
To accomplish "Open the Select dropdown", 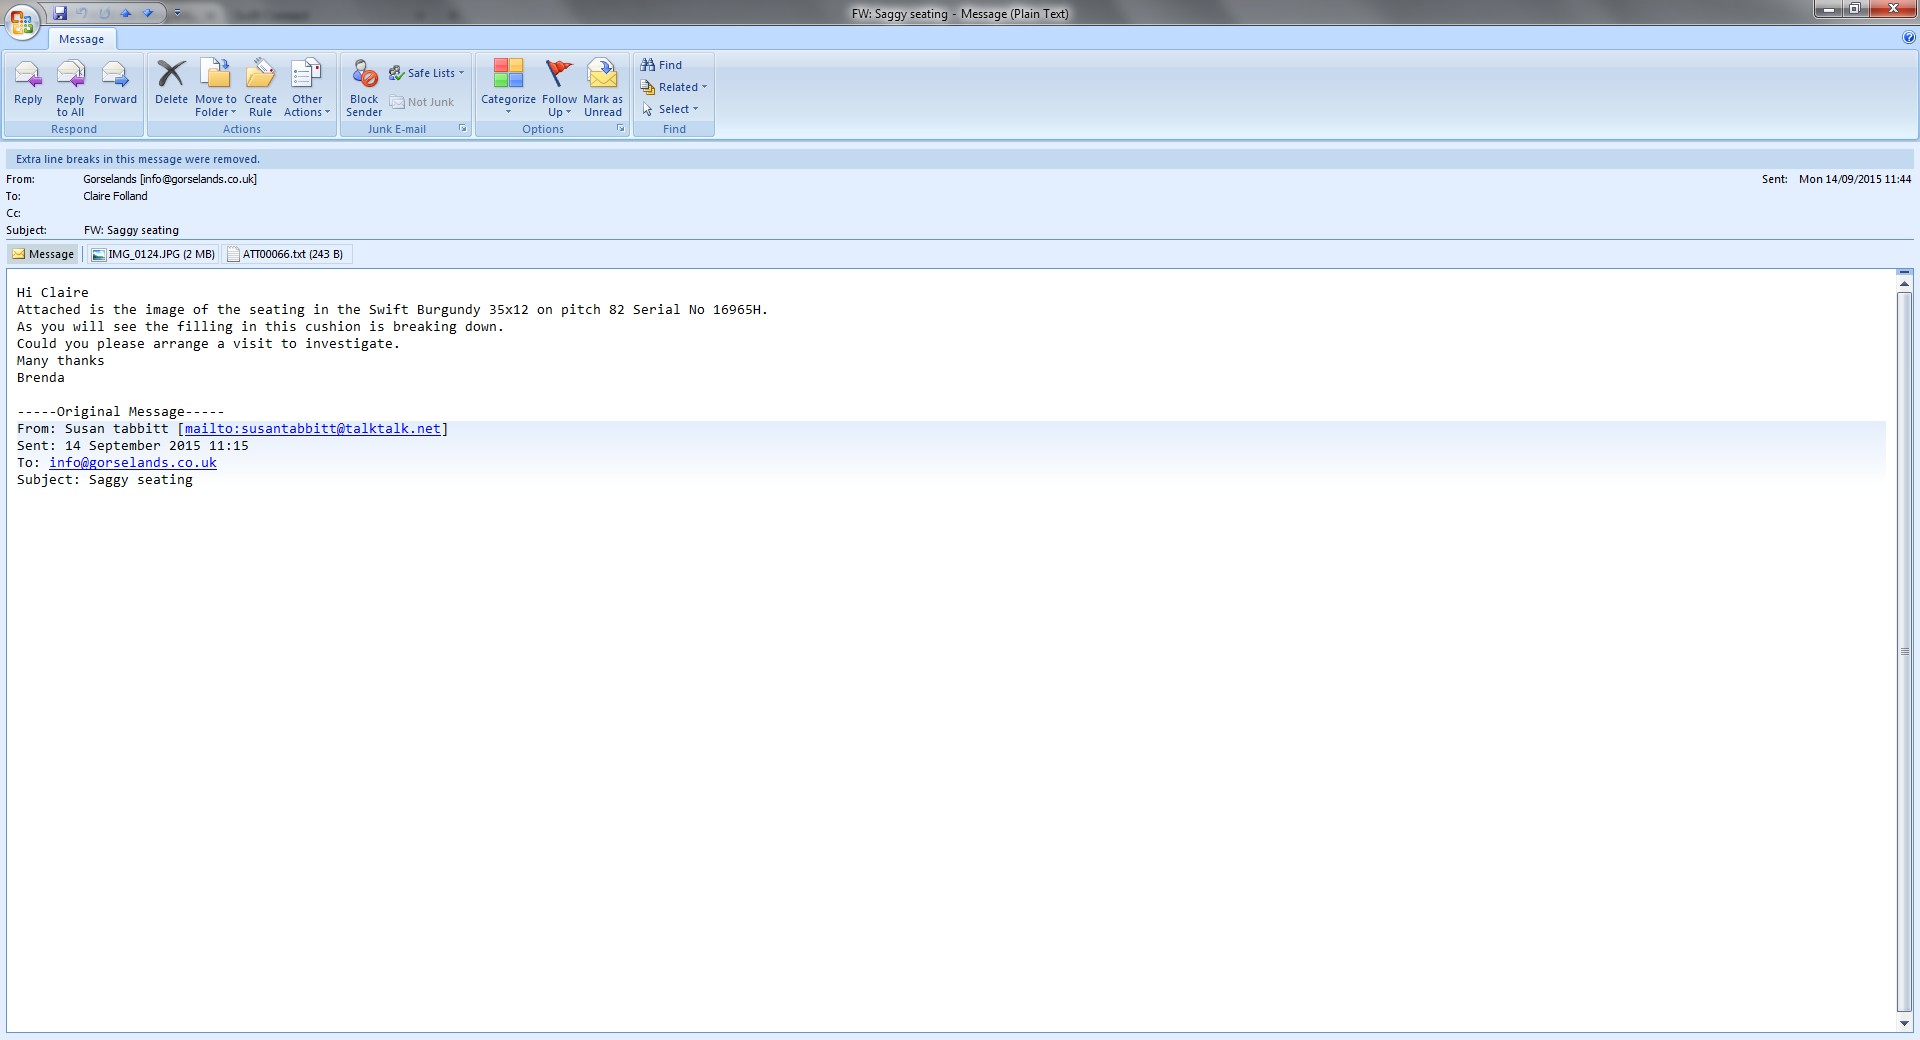I will click(670, 109).
